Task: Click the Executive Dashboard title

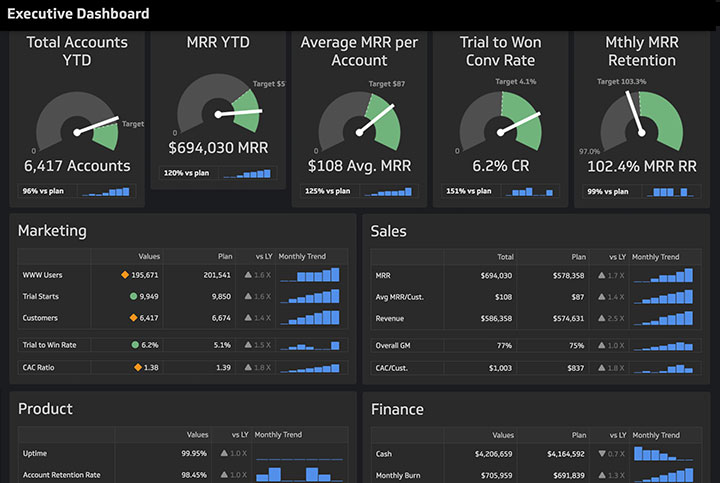Action: pyautogui.click(x=78, y=14)
